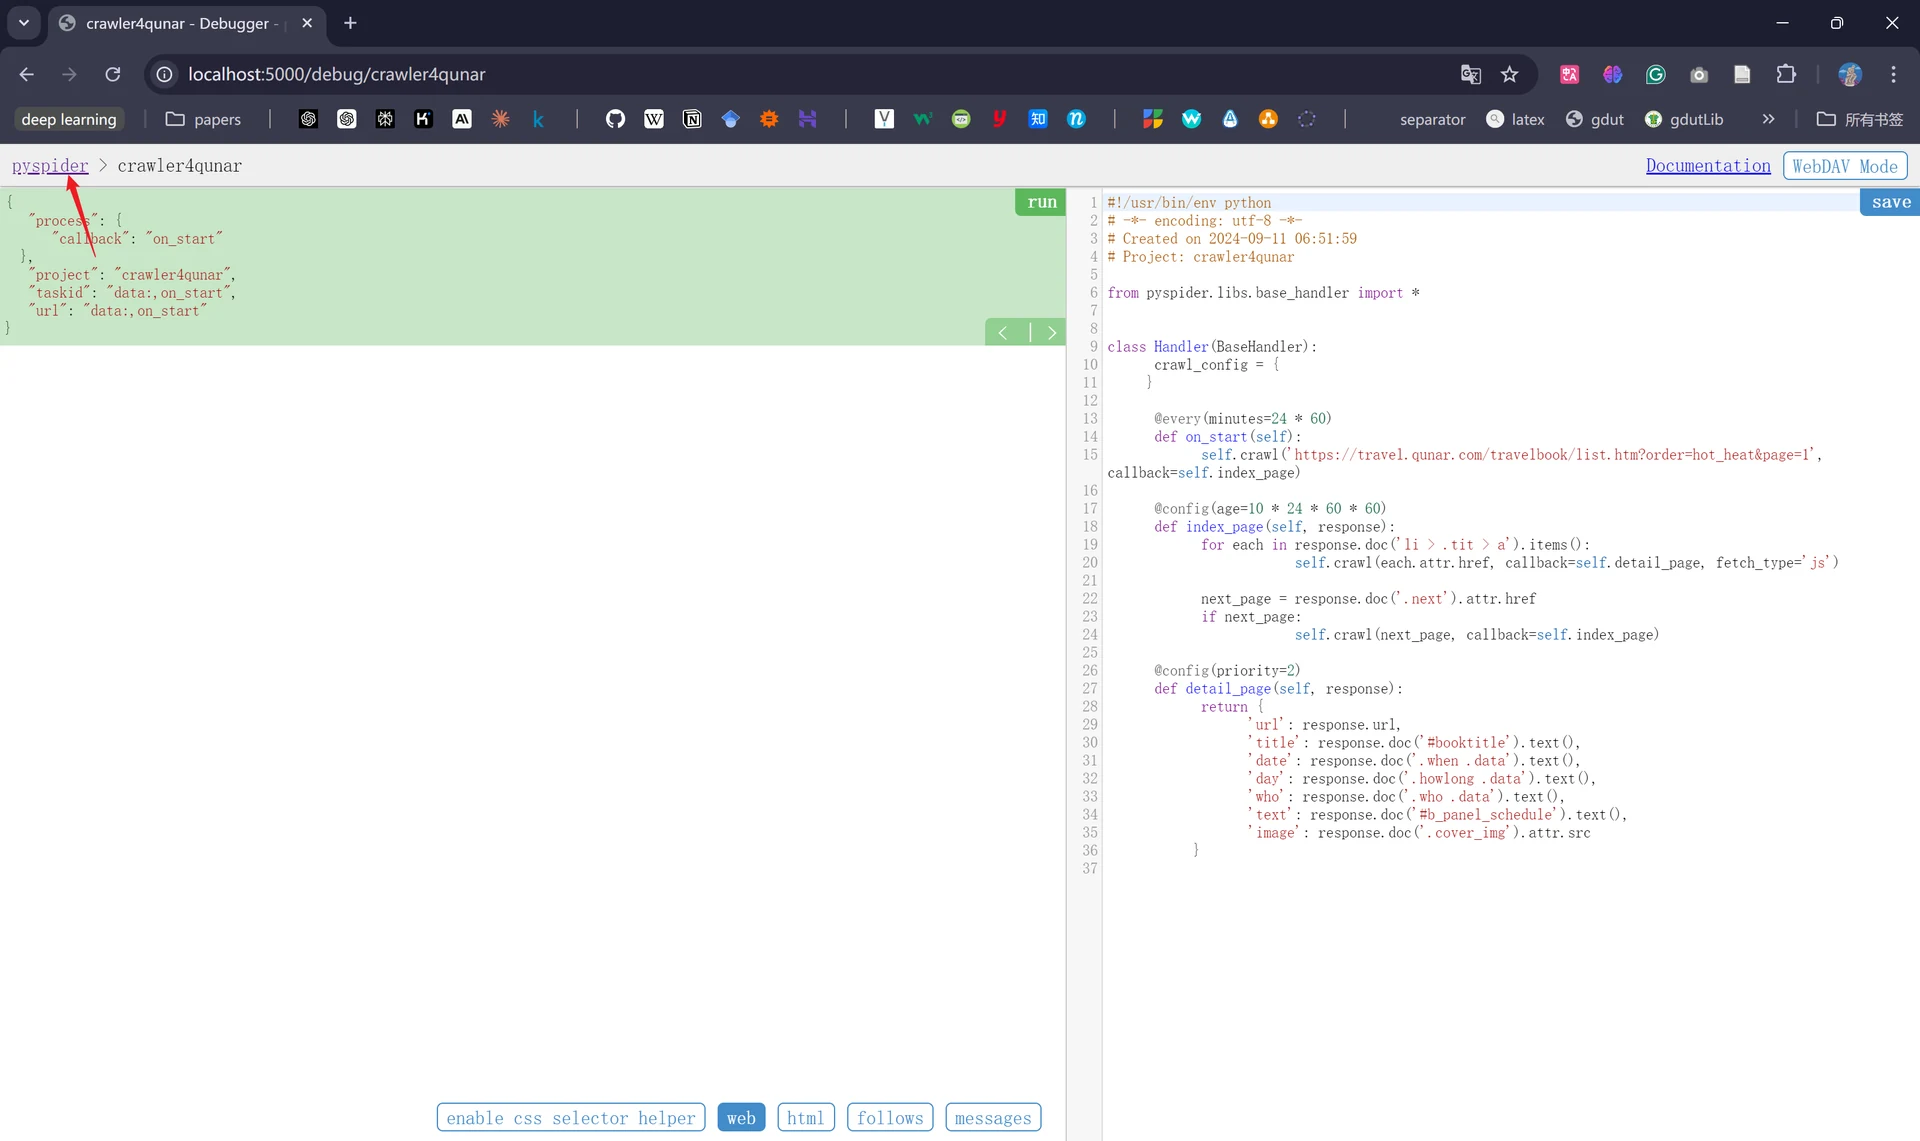Open the Extensions puzzle icon
This screenshot has width=1920, height=1141.
coord(1786,74)
